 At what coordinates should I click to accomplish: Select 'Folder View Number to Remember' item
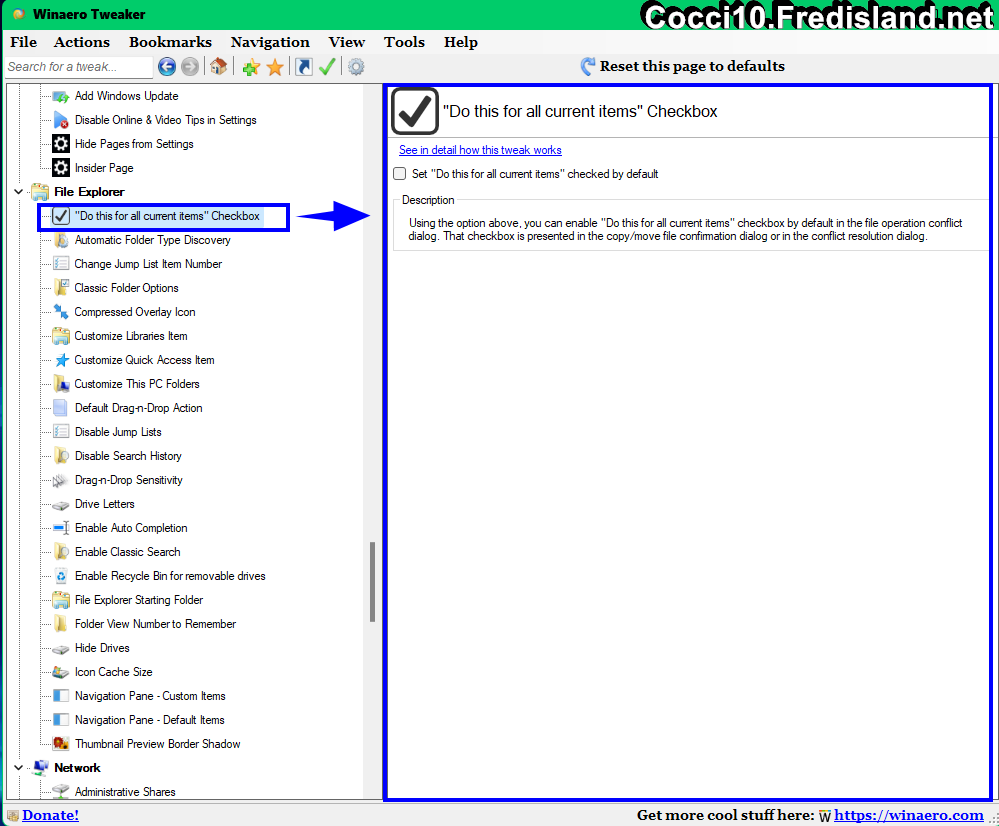click(155, 624)
